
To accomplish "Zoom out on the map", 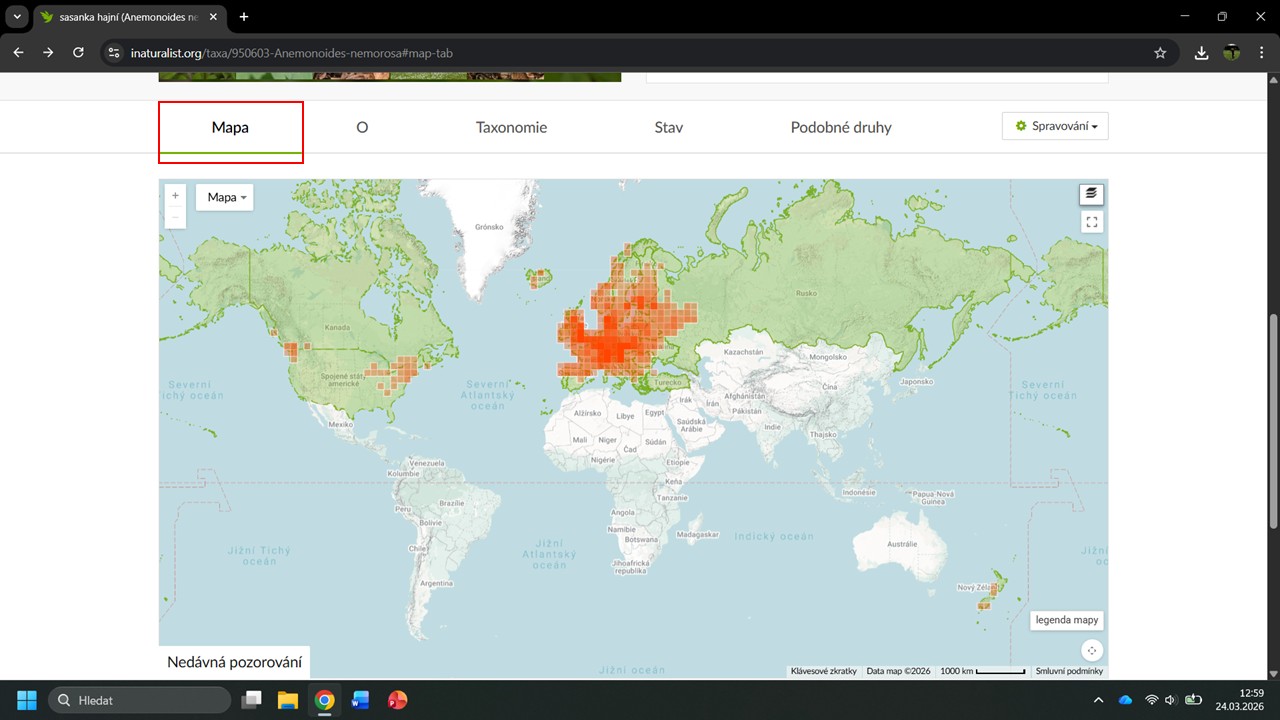I will pos(175,217).
